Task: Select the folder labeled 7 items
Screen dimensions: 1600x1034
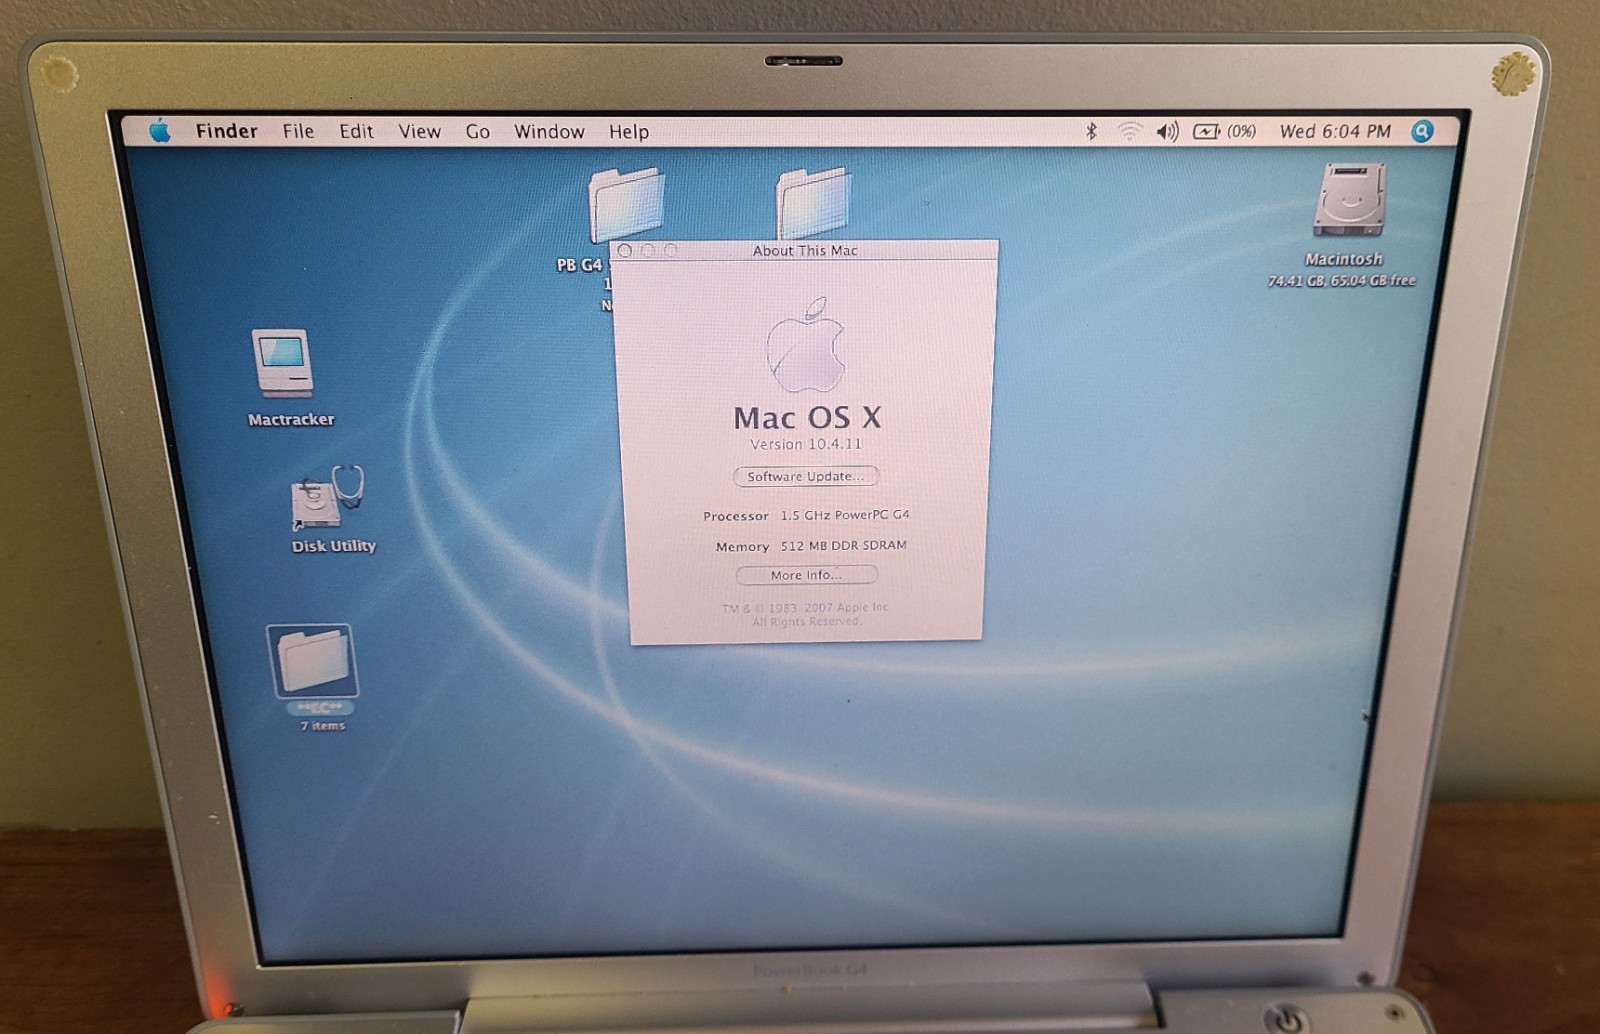Action: [312, 661]
